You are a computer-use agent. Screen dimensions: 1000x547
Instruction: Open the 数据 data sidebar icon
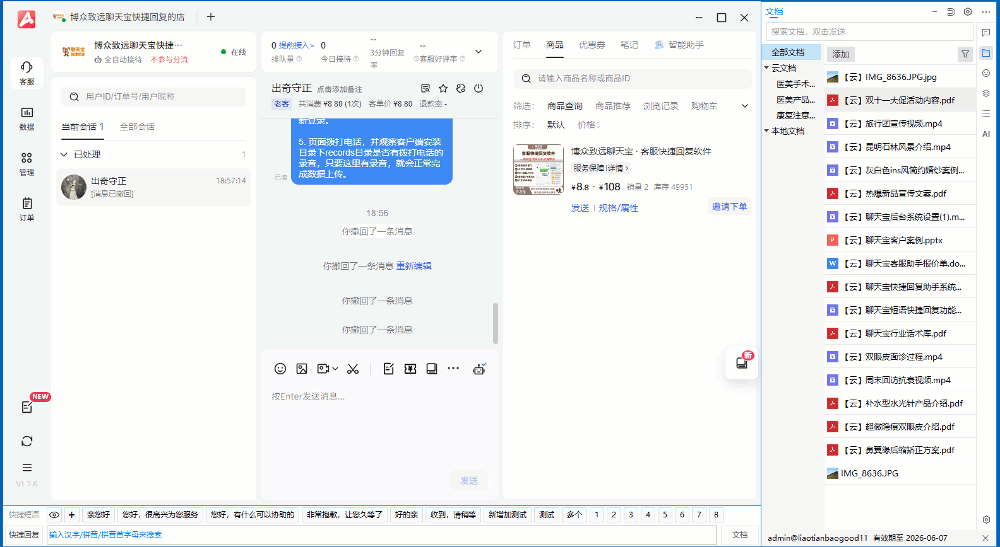pyautogui.click(x=27, y=119)
